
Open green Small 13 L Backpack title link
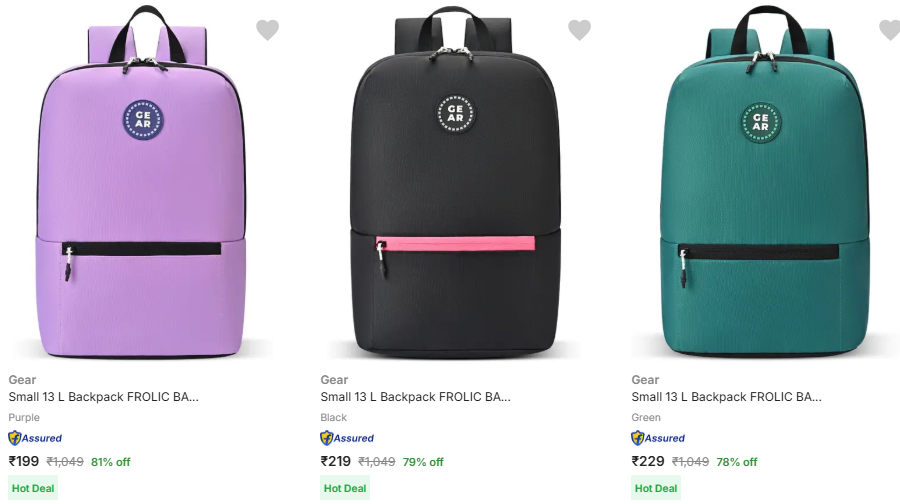727,397
